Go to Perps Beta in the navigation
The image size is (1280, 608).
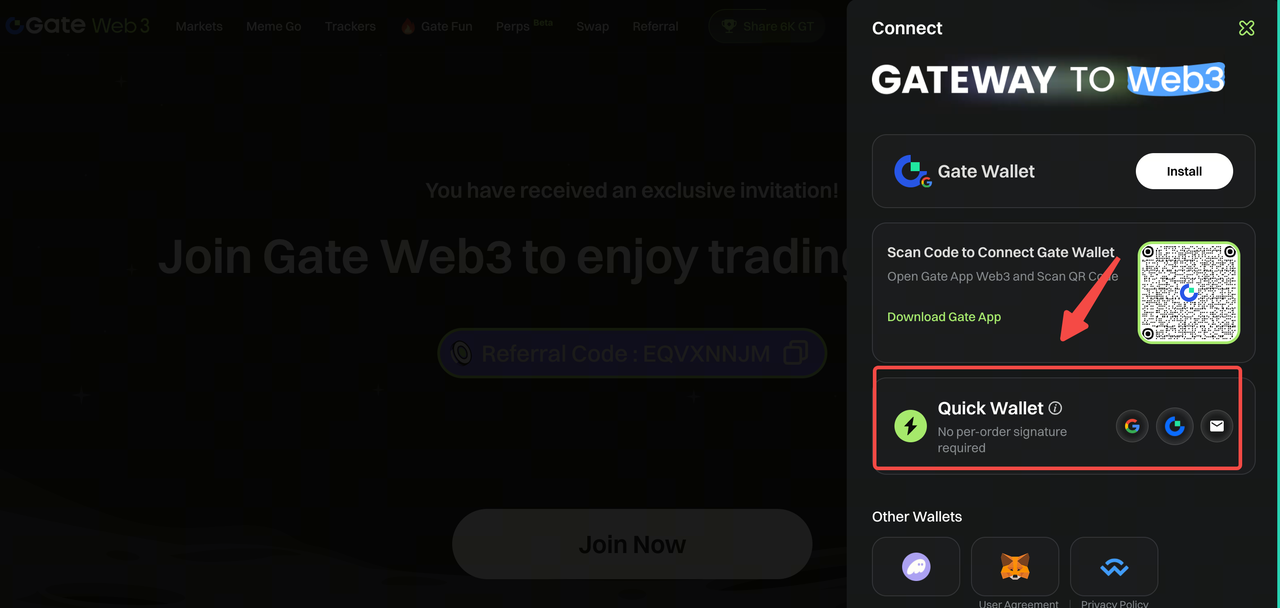(x=524, y=26)
